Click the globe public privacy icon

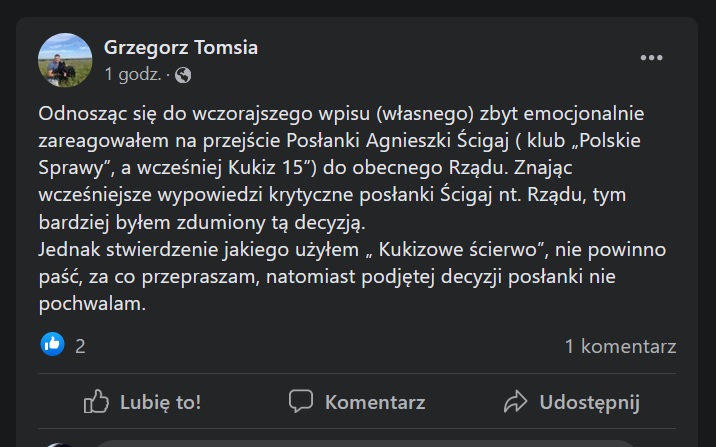183,74
